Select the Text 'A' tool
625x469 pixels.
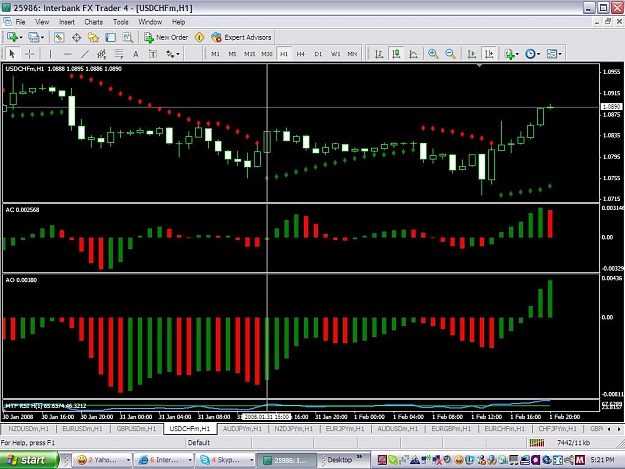(136, 54)
